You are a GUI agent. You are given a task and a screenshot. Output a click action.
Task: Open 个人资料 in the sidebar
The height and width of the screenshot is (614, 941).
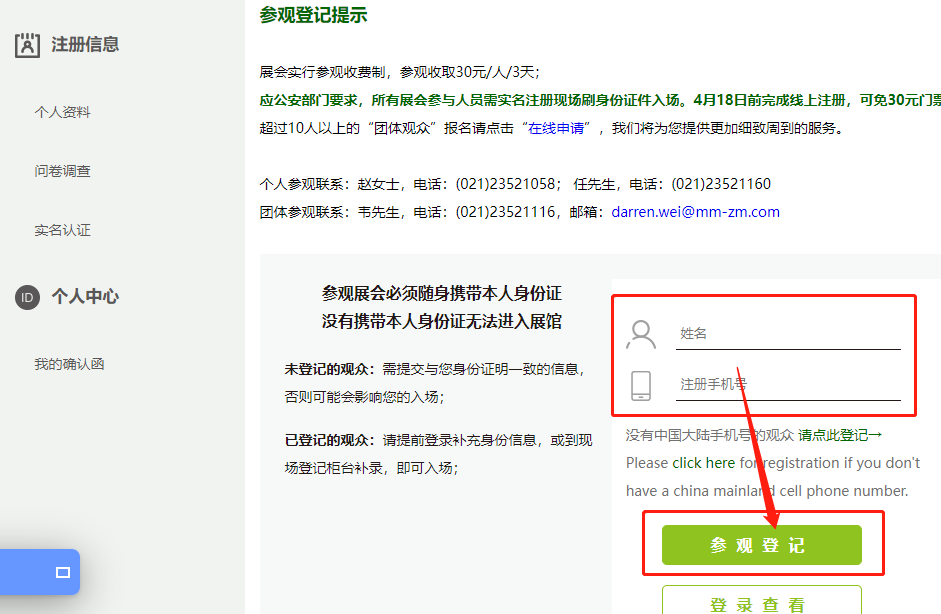[x=62, y=112]
